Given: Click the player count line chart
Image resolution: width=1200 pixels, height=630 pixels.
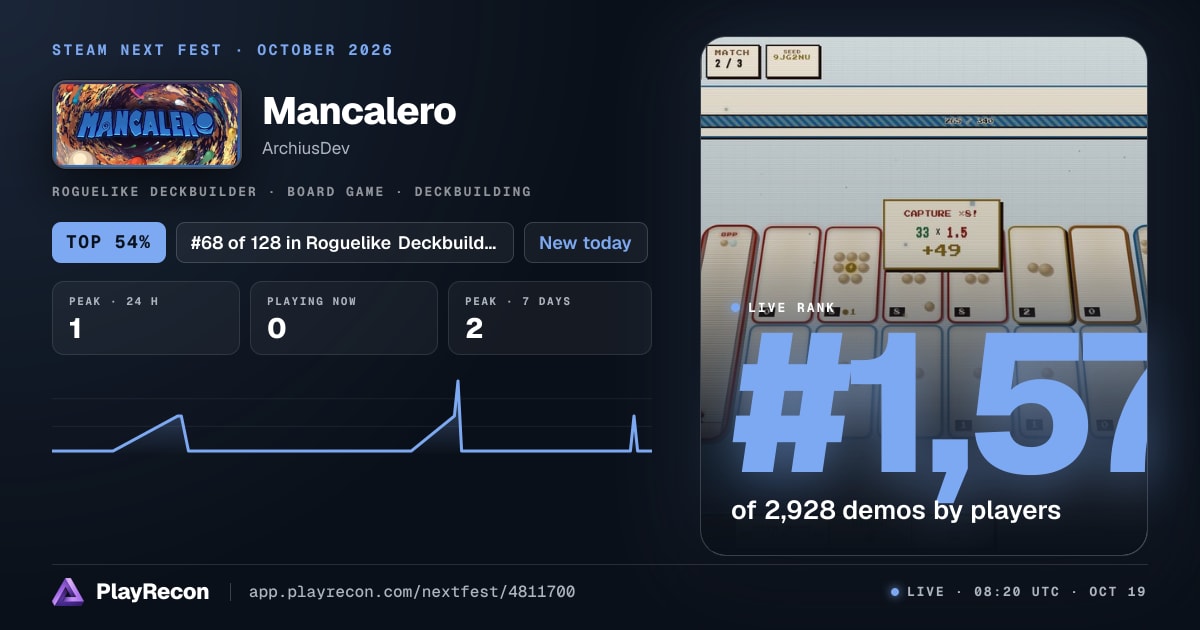Looking at the screenshot, I should 352,418.
